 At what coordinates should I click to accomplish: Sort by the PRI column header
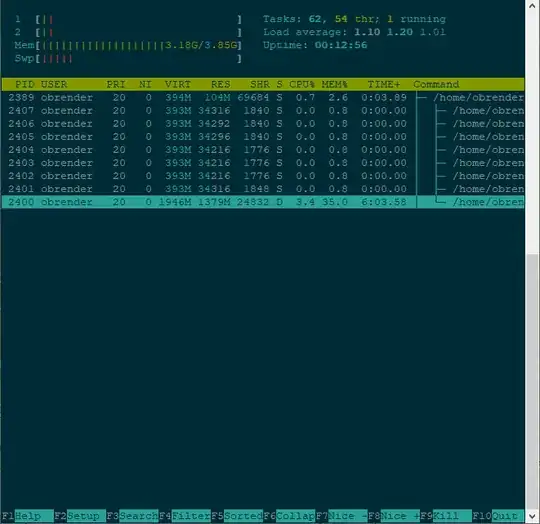[116, 84]
